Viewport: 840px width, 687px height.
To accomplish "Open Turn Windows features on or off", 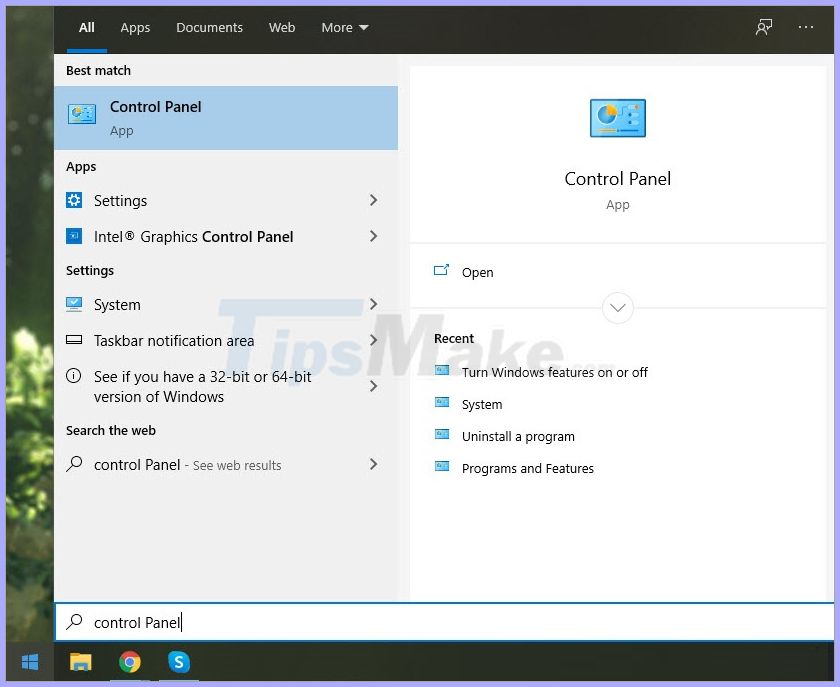I will [555, 372].
